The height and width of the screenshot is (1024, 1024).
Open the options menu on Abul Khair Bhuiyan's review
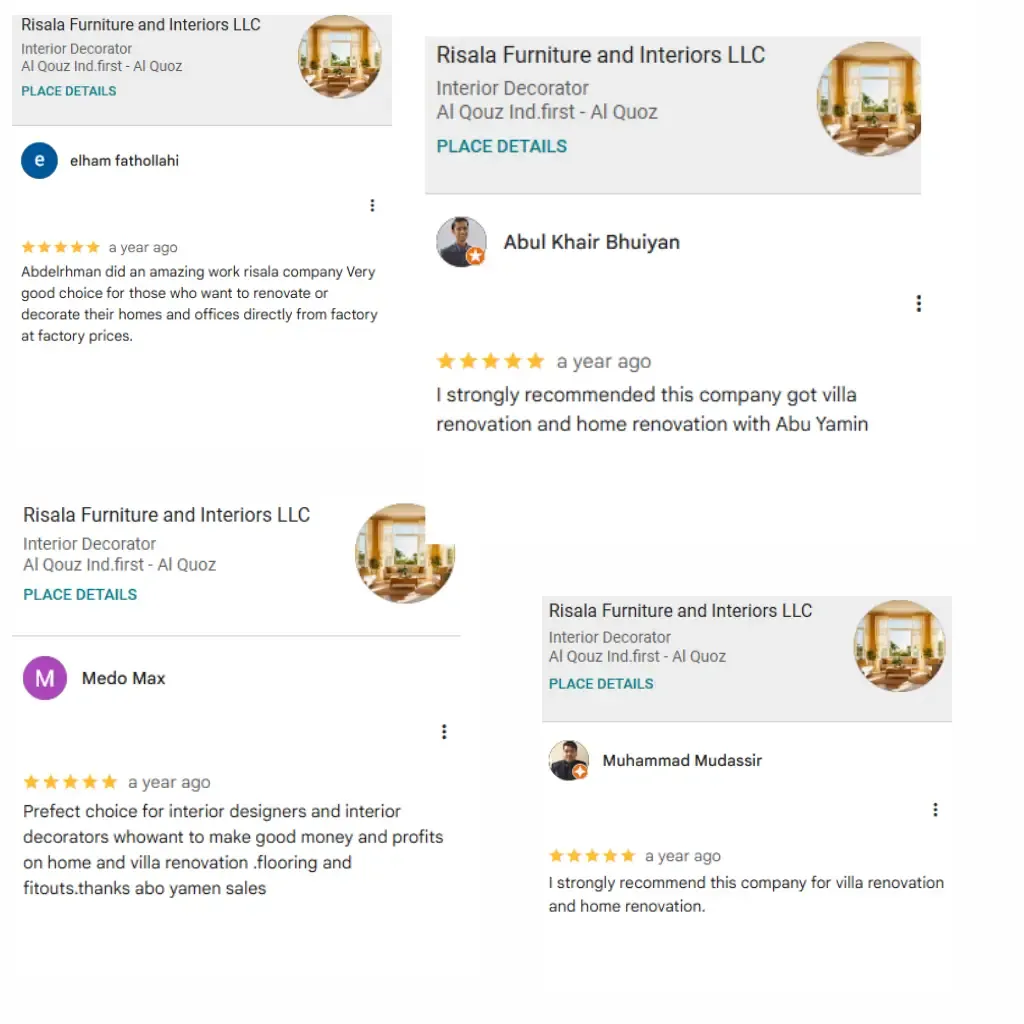(918, 303)
